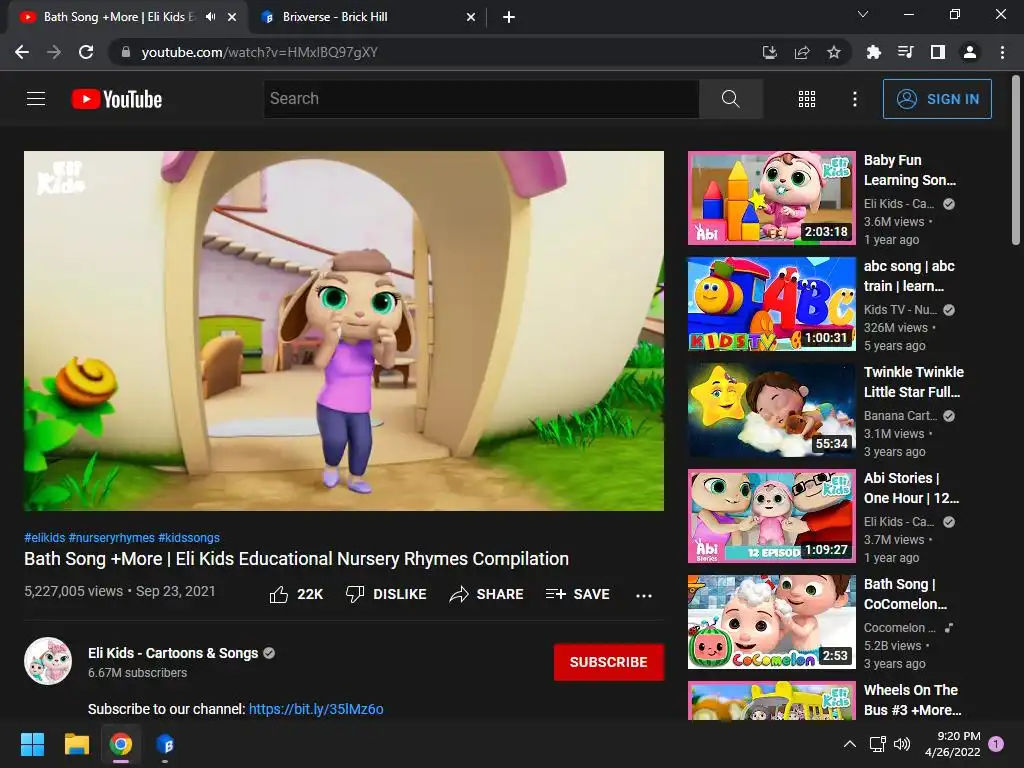
Task: Open the YouTube hamburger guide menu
Action: 36,99
